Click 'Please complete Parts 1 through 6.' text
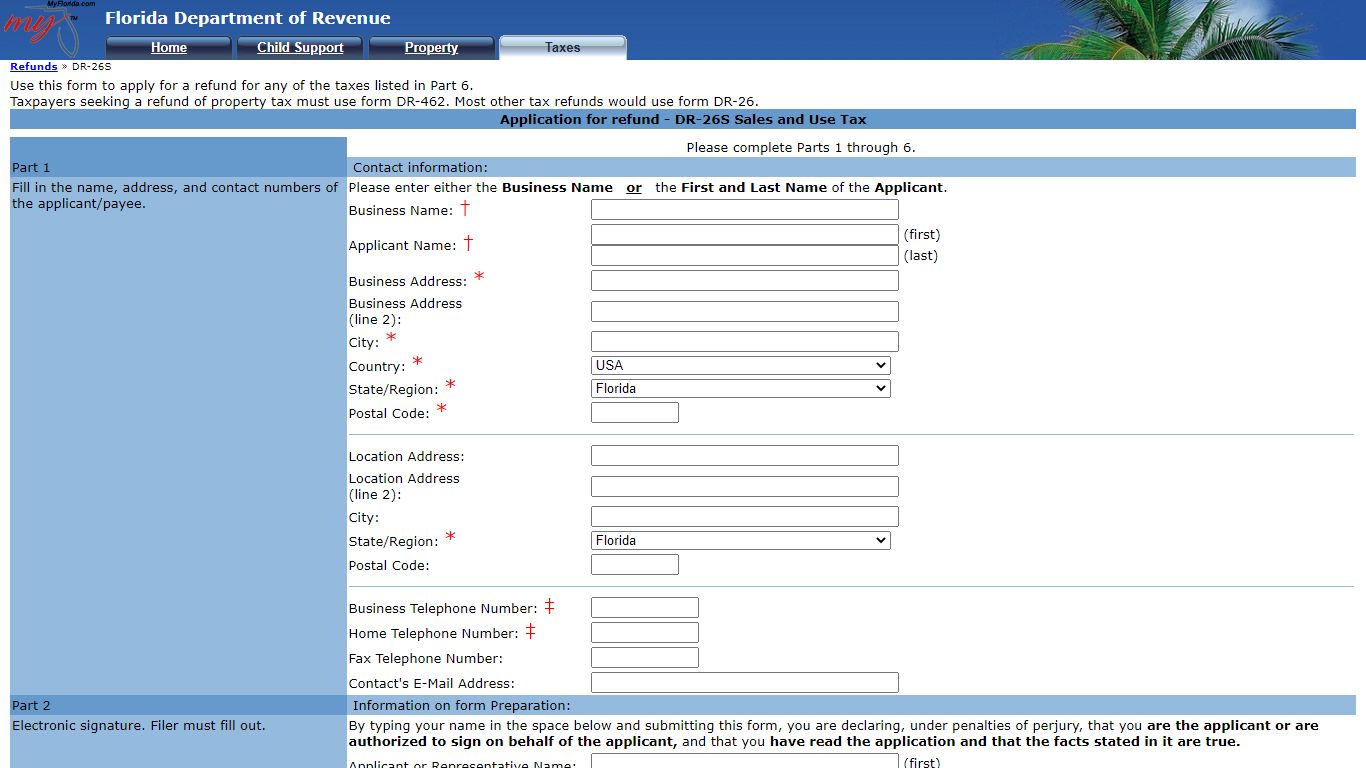The image size is (1366, 768). (x=801, y=148)
